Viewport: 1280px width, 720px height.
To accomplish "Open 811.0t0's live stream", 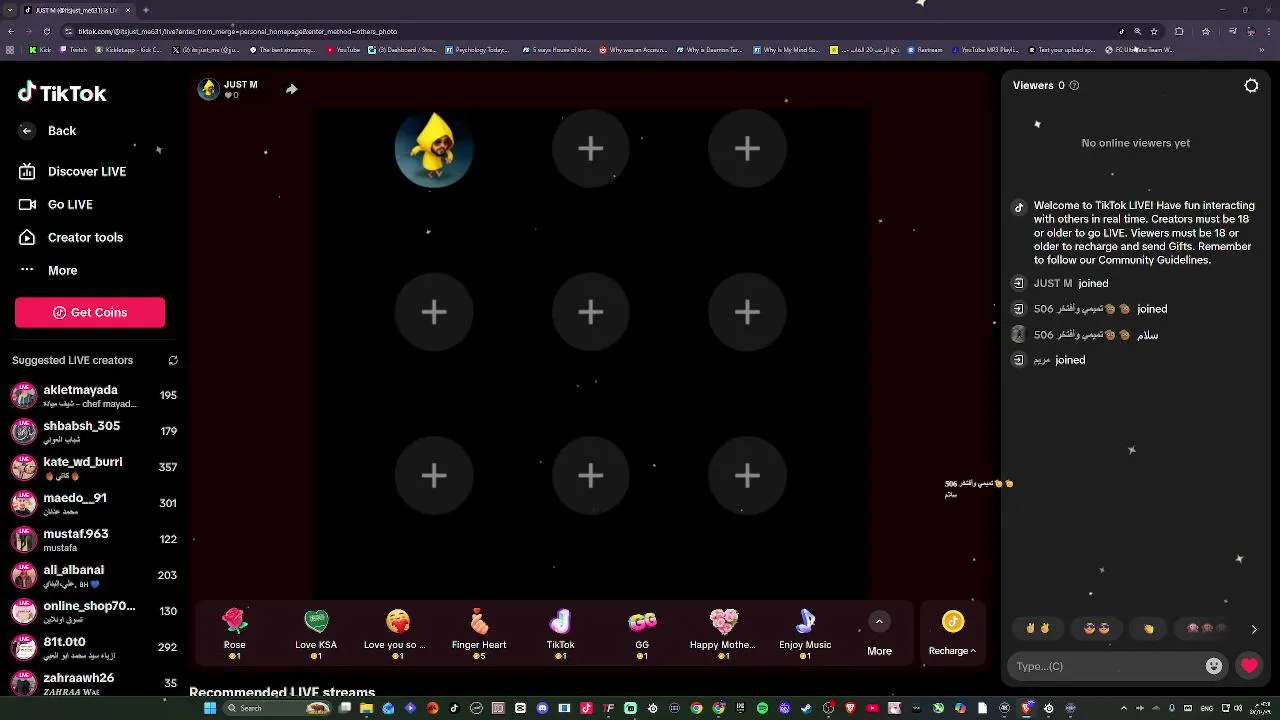I will (94, 648).
